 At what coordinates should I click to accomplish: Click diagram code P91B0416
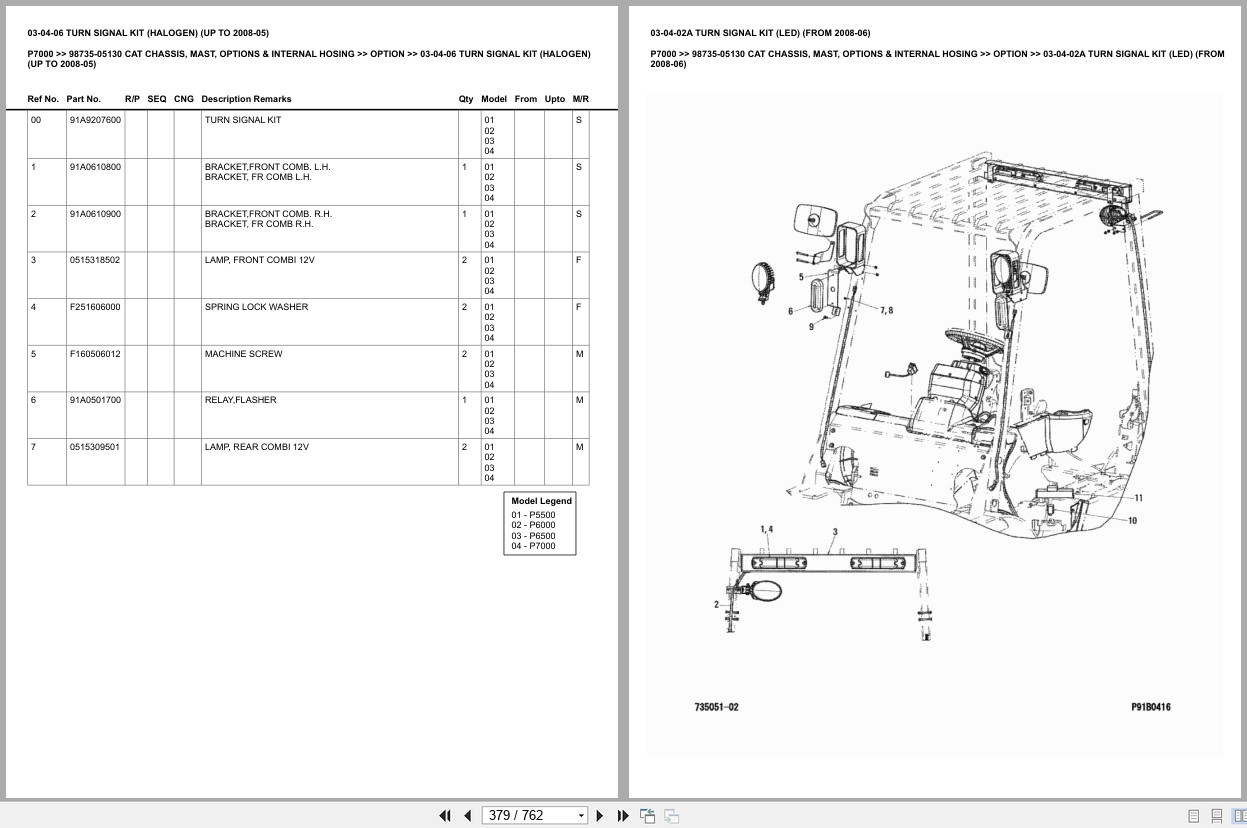[1151, 707]
